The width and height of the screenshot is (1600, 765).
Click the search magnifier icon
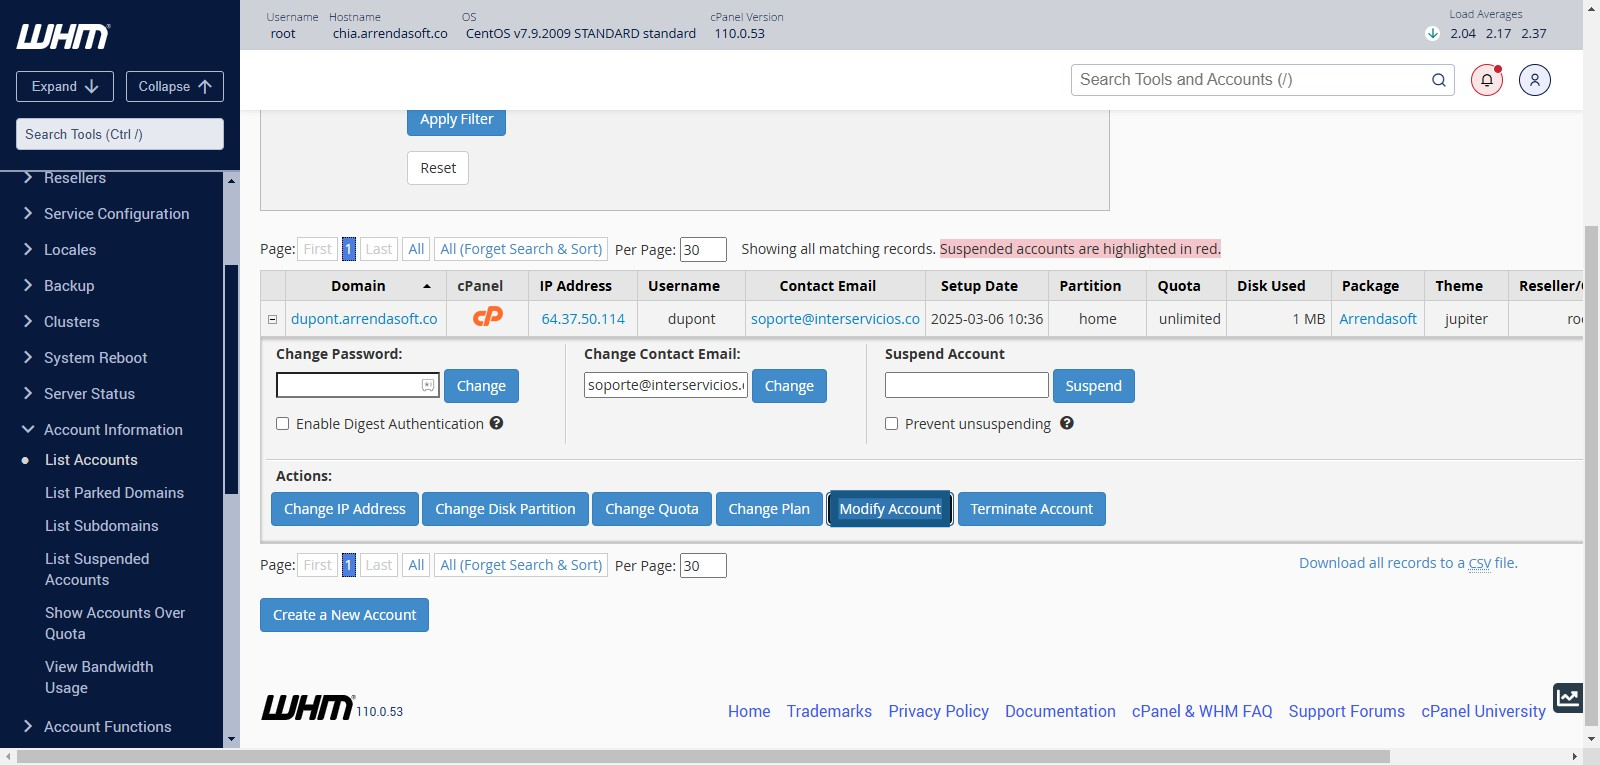click(1439, 80)
